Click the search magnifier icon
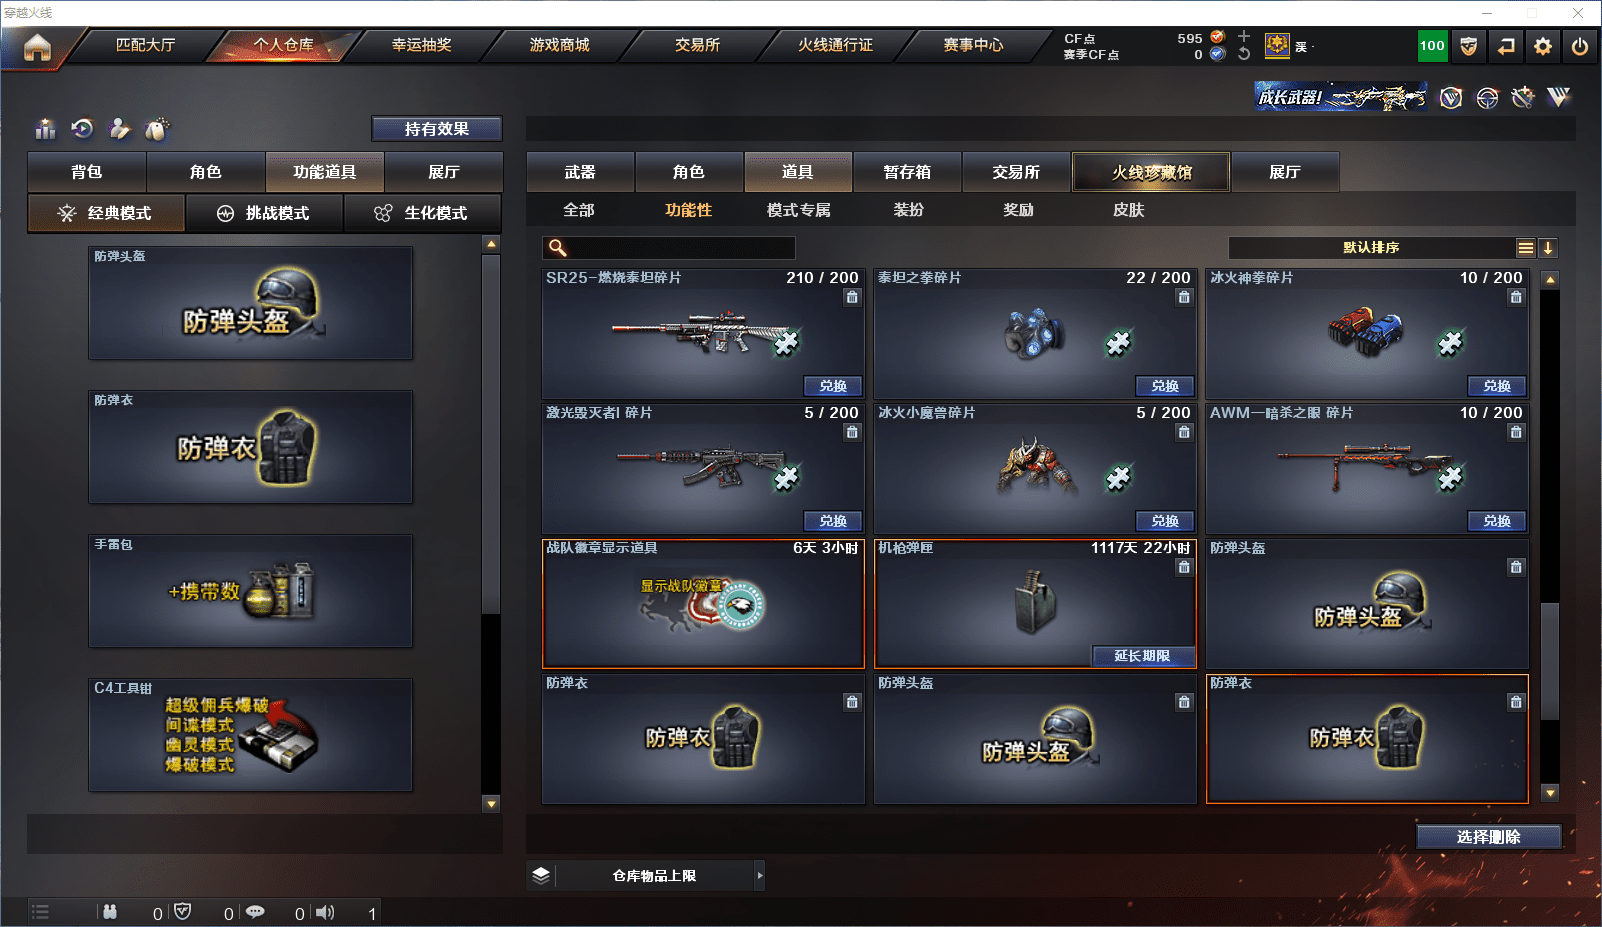 point(558,248)
